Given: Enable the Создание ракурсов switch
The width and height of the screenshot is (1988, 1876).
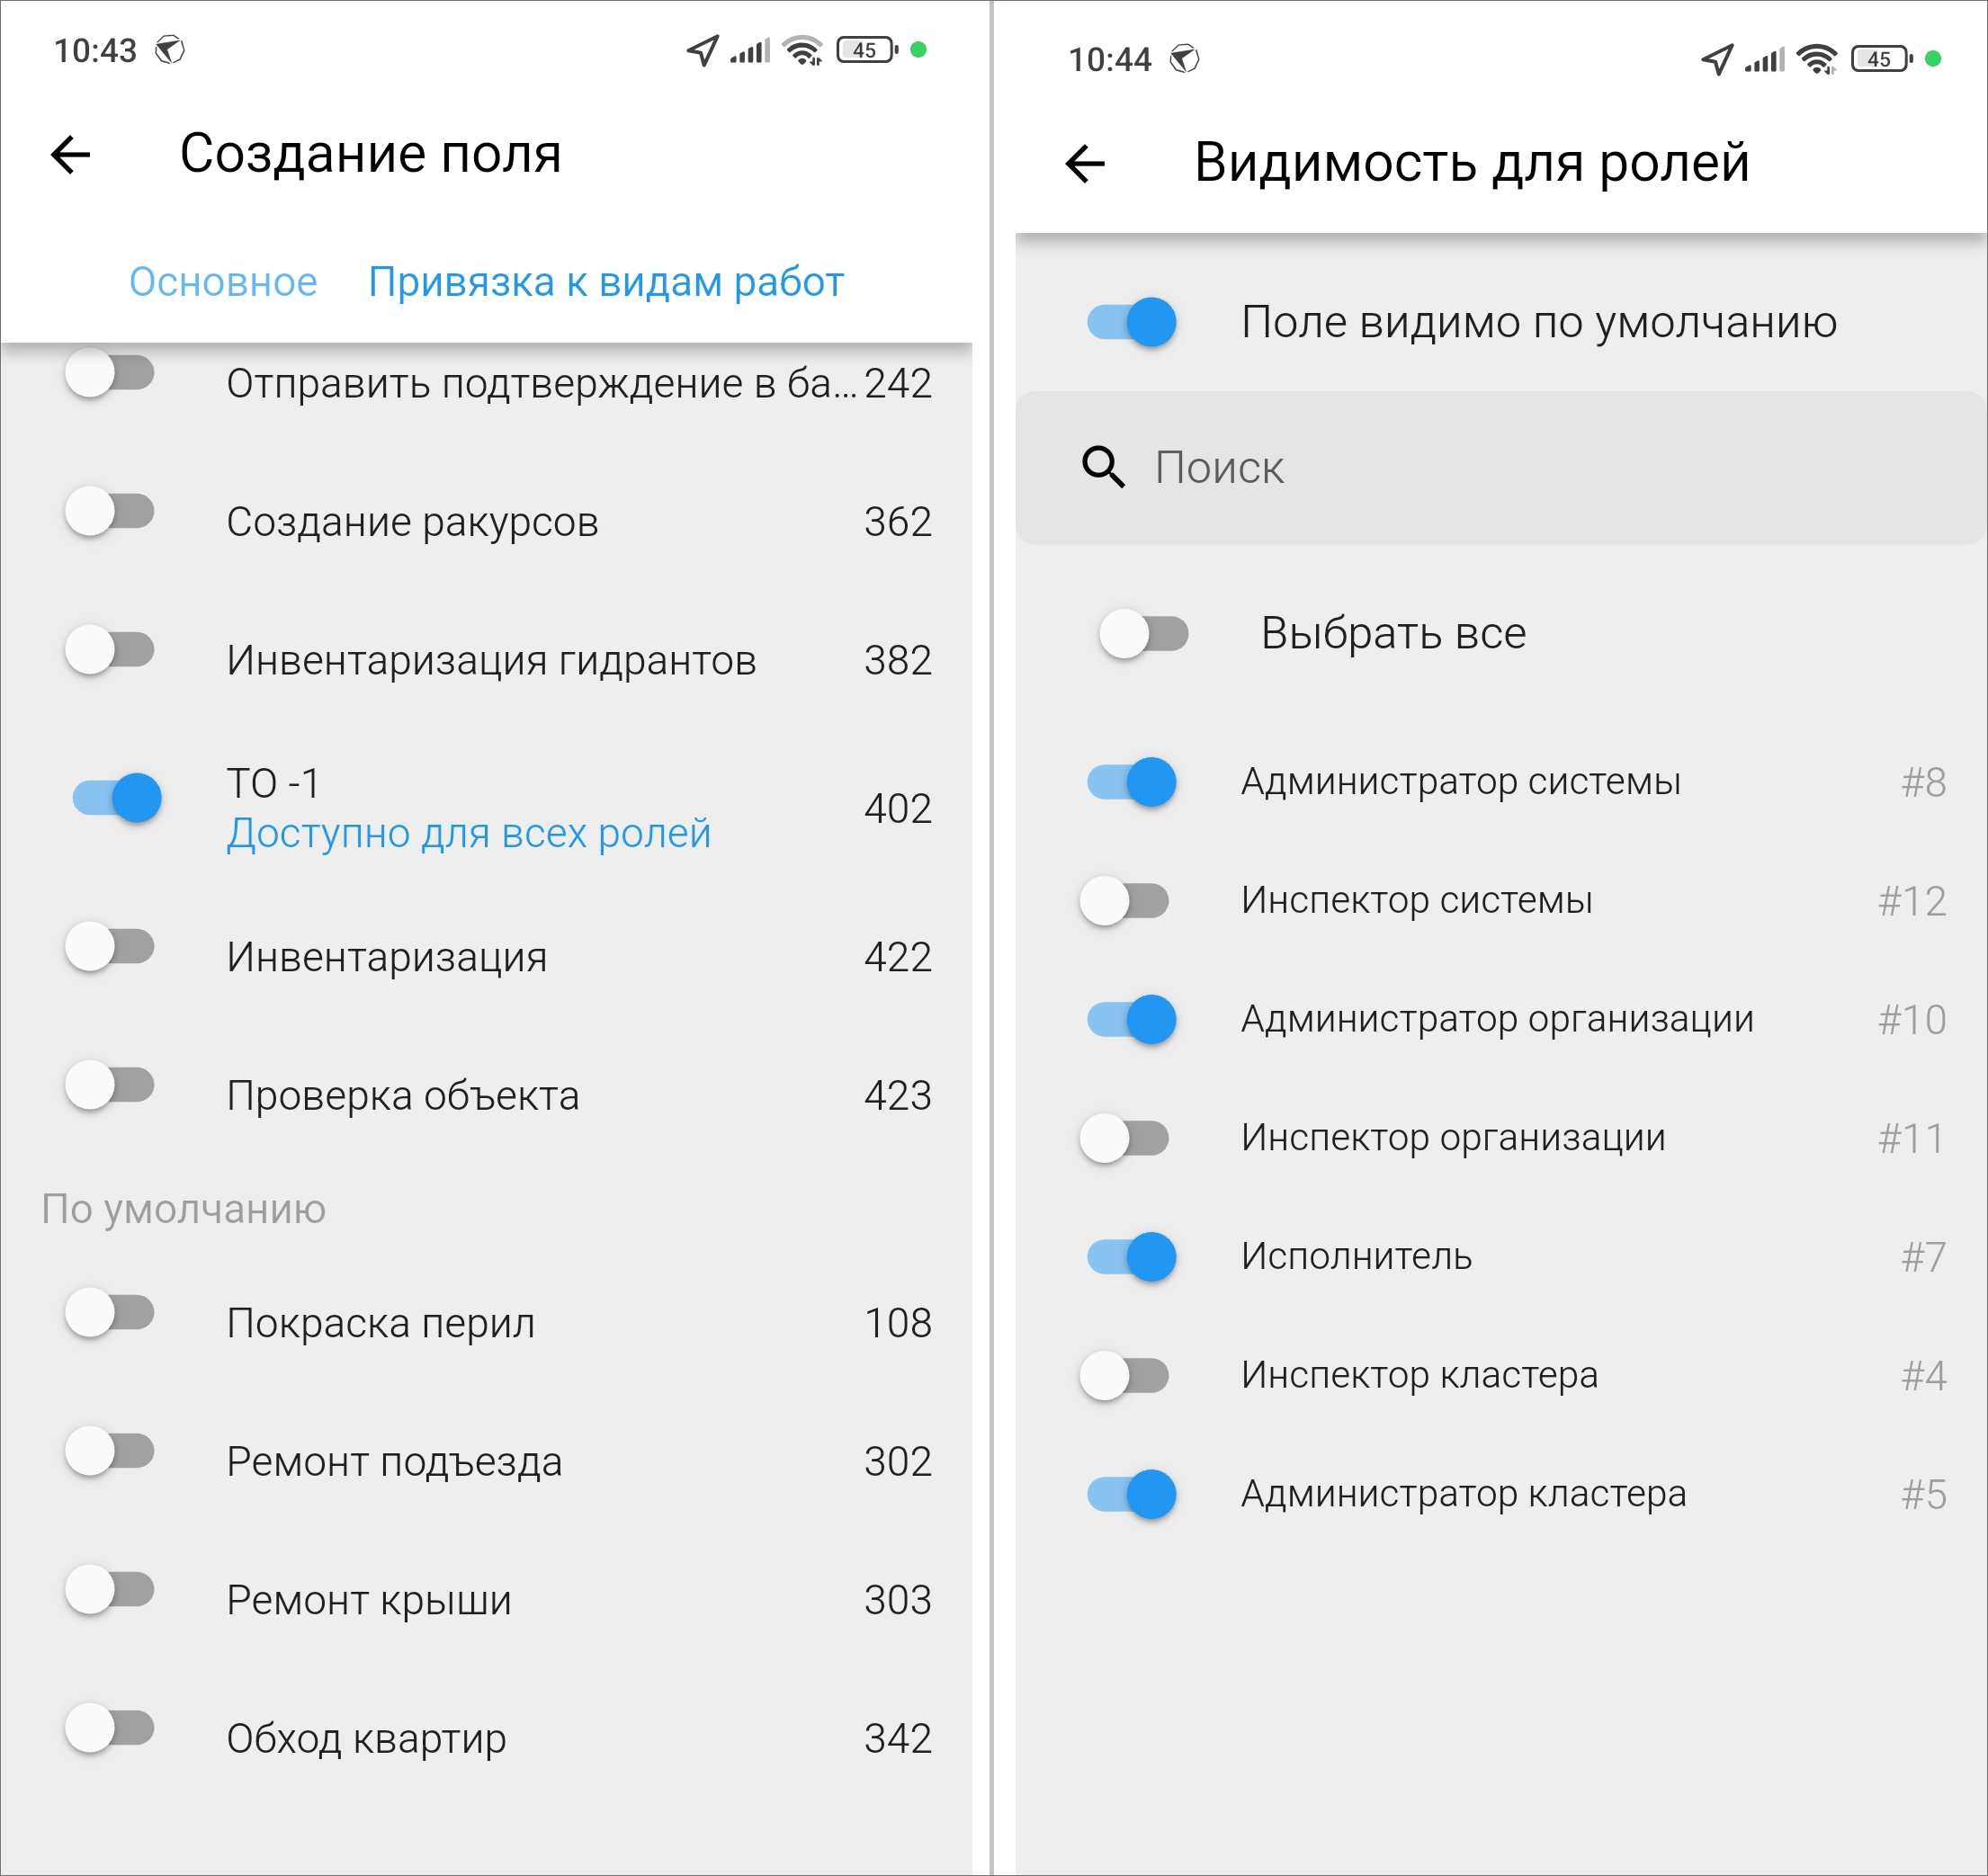Looking at the screenshot, I should click(110, 512).
